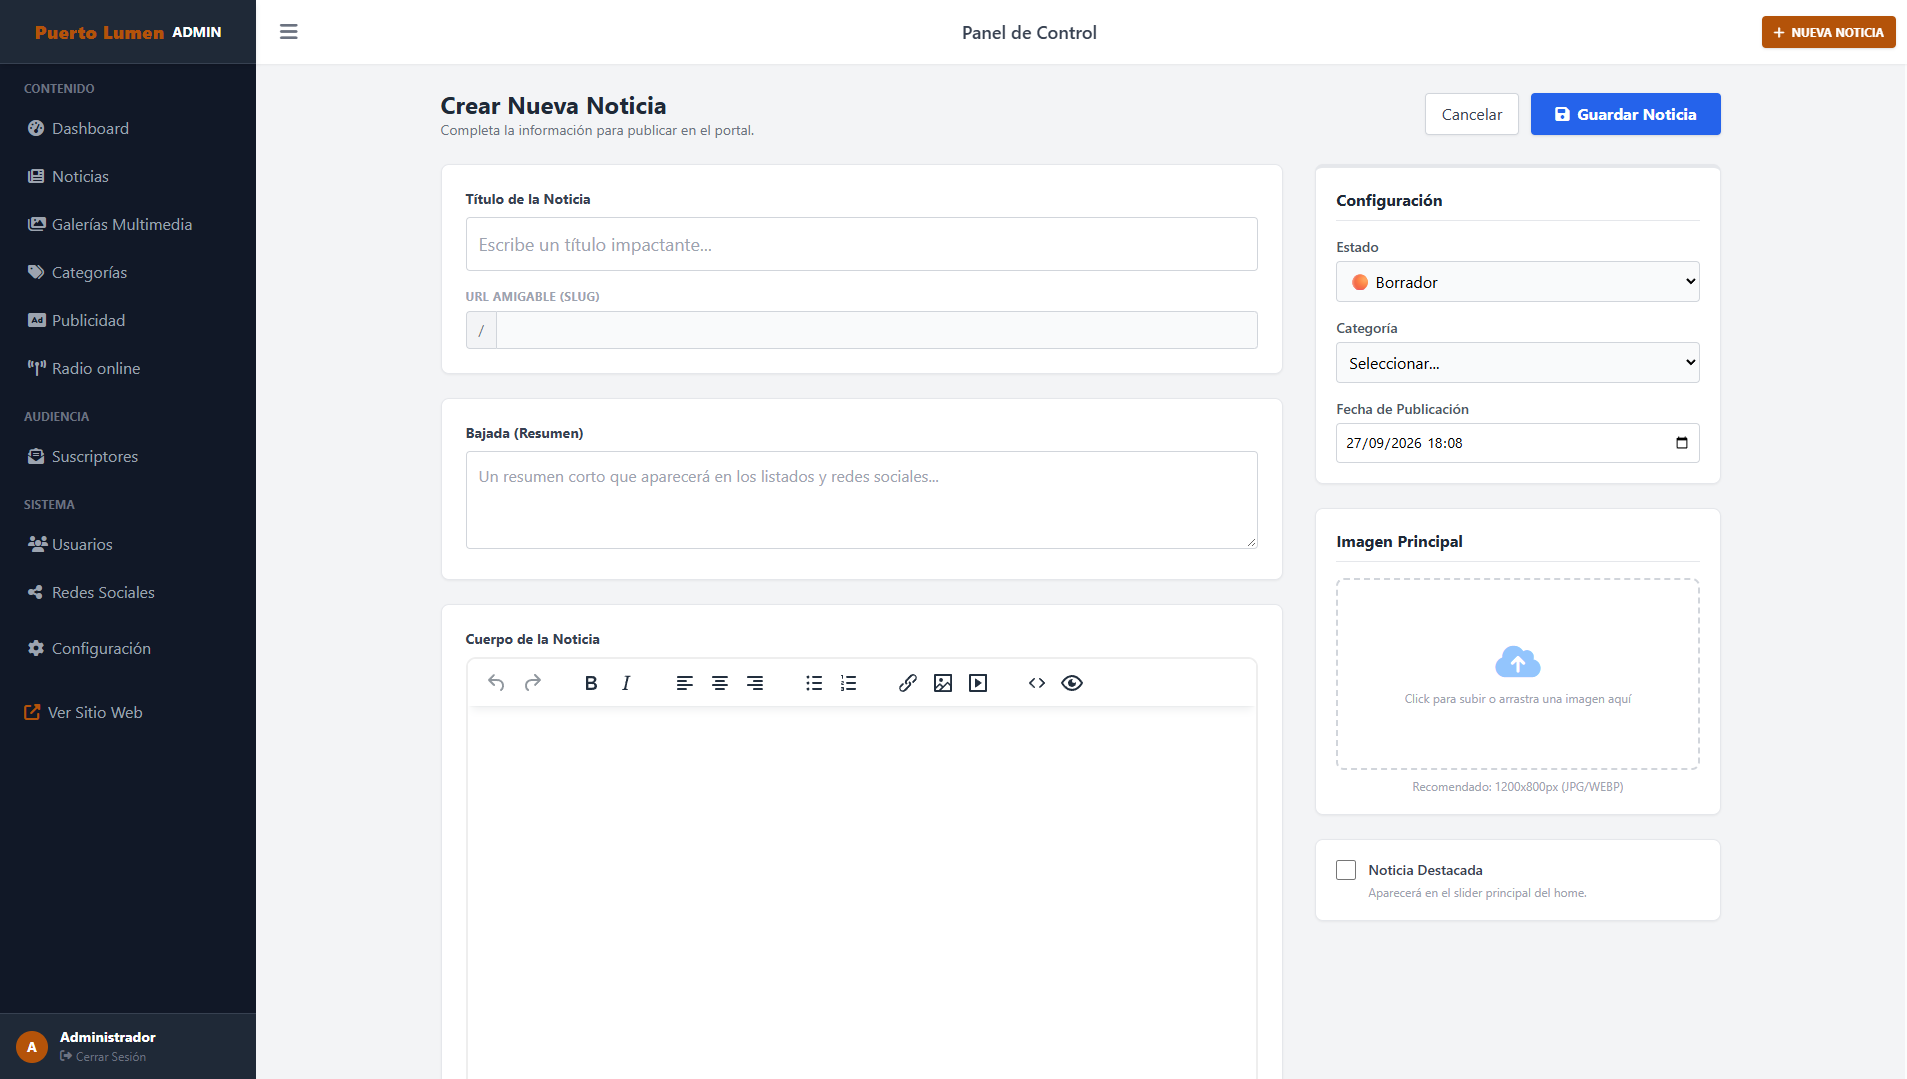Focus the Título de la Noticia field
Image resolution: width=1907 pixels, height=1079 pixels.
coord(861,244)
